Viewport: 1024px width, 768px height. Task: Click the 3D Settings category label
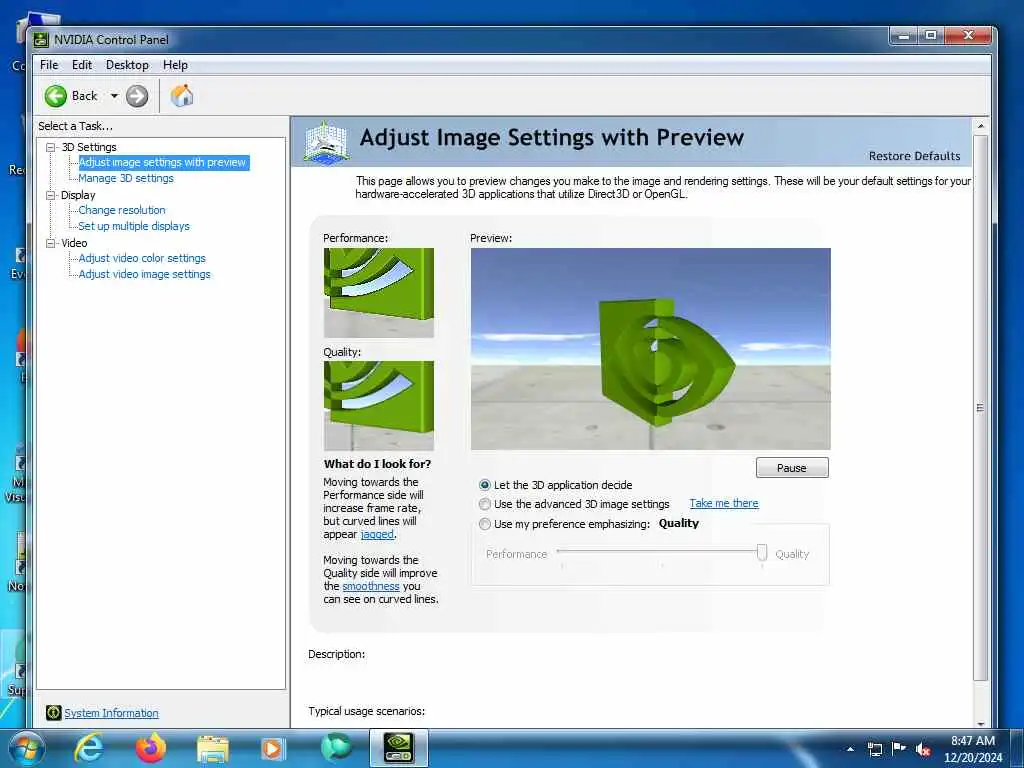(89, 147)
